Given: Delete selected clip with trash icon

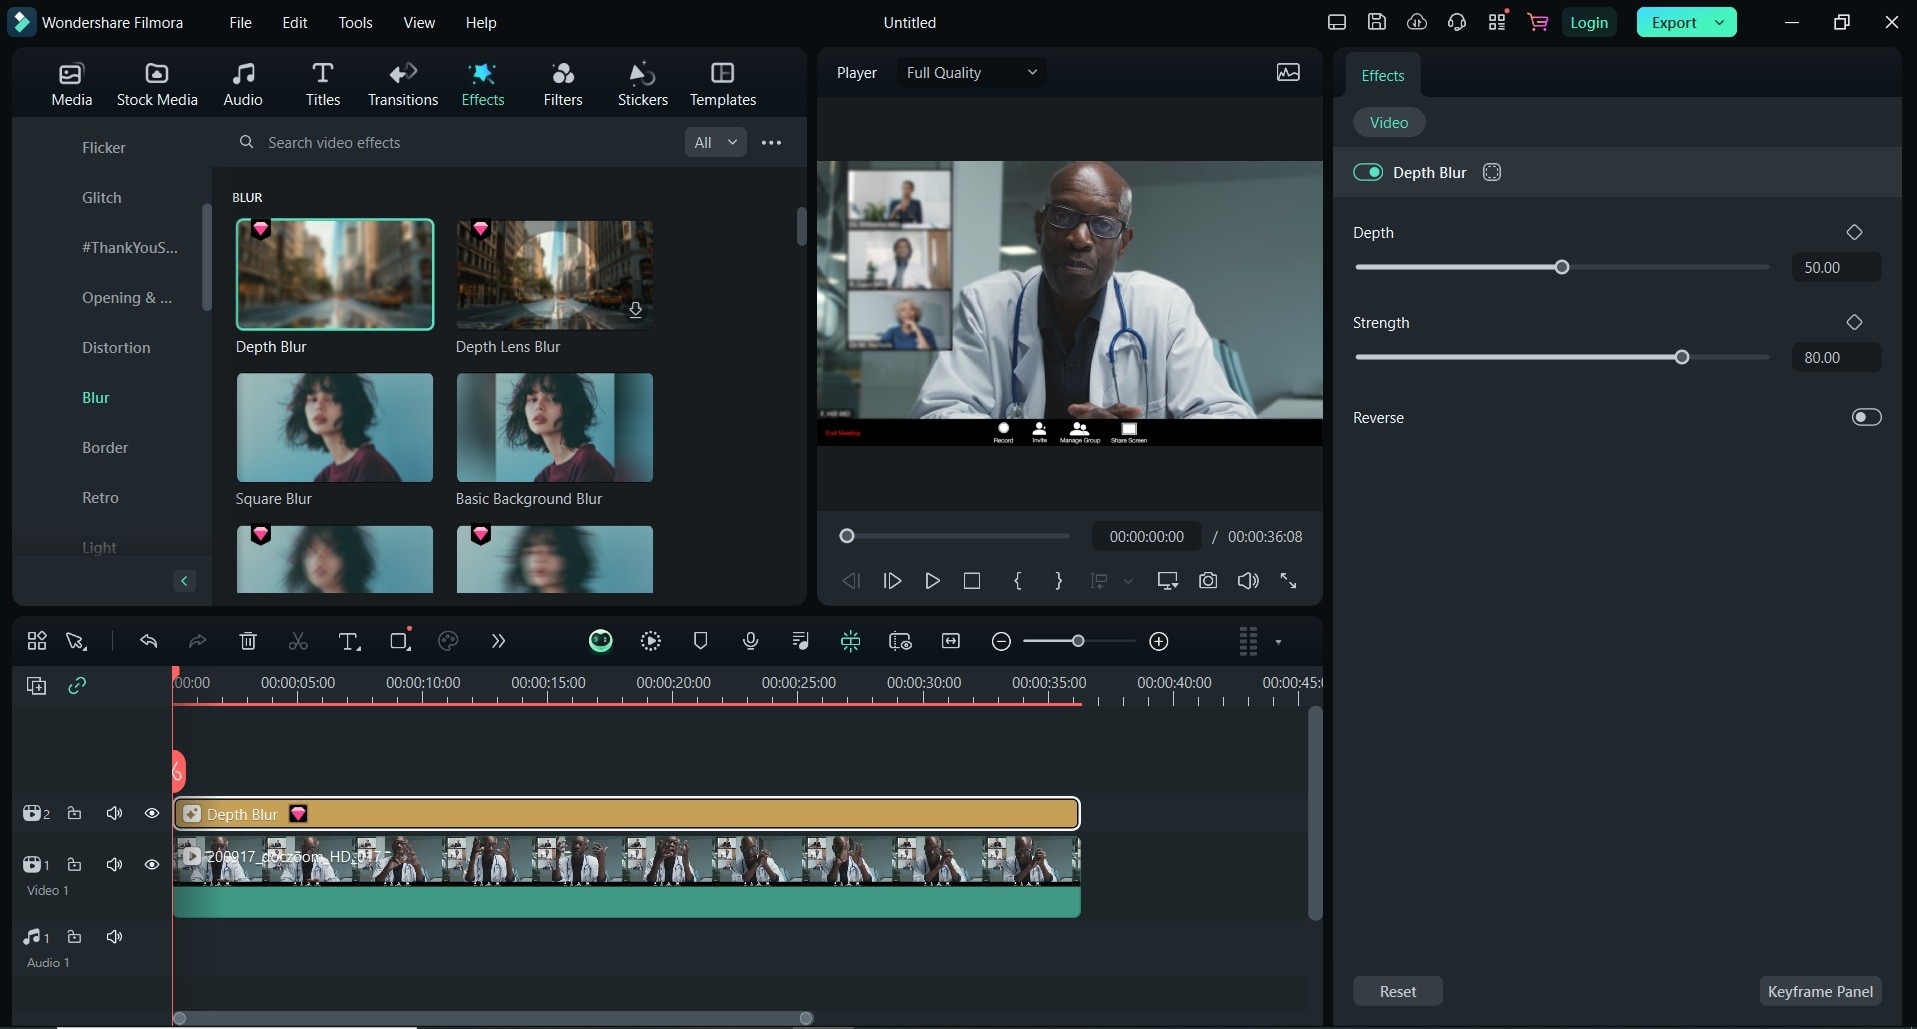Looking at the screenshot, I should (x=248, y=641).
